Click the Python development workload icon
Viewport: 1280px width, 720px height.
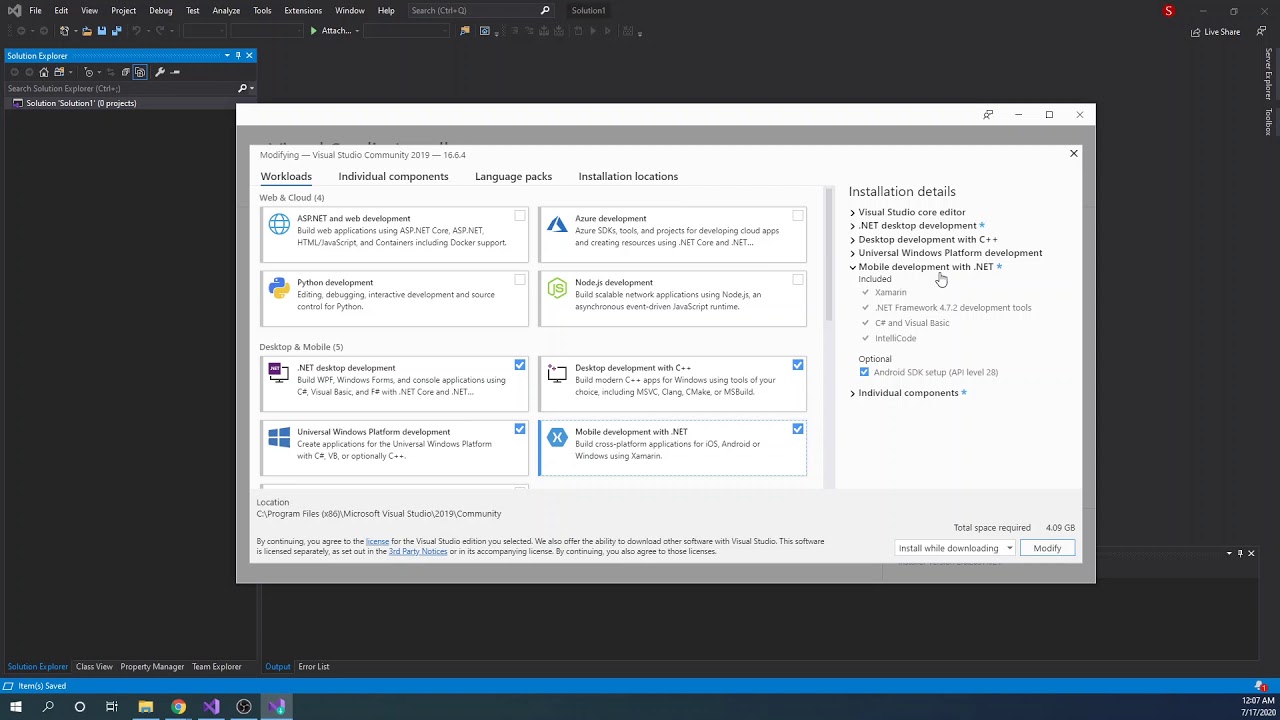click(x=279, y=288)
